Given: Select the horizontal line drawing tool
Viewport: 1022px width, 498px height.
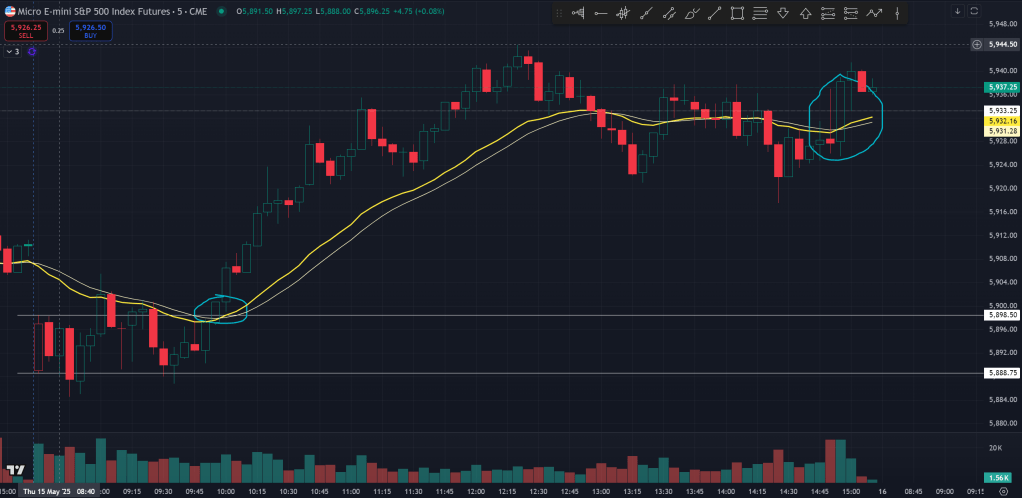Looking at the screenshot, I should point(602,13).
